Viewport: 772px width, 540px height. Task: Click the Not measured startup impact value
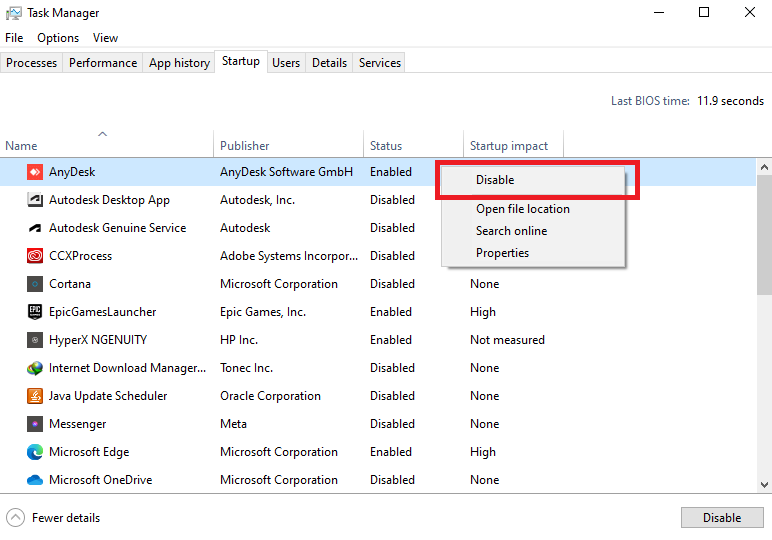tap(507, 340)
